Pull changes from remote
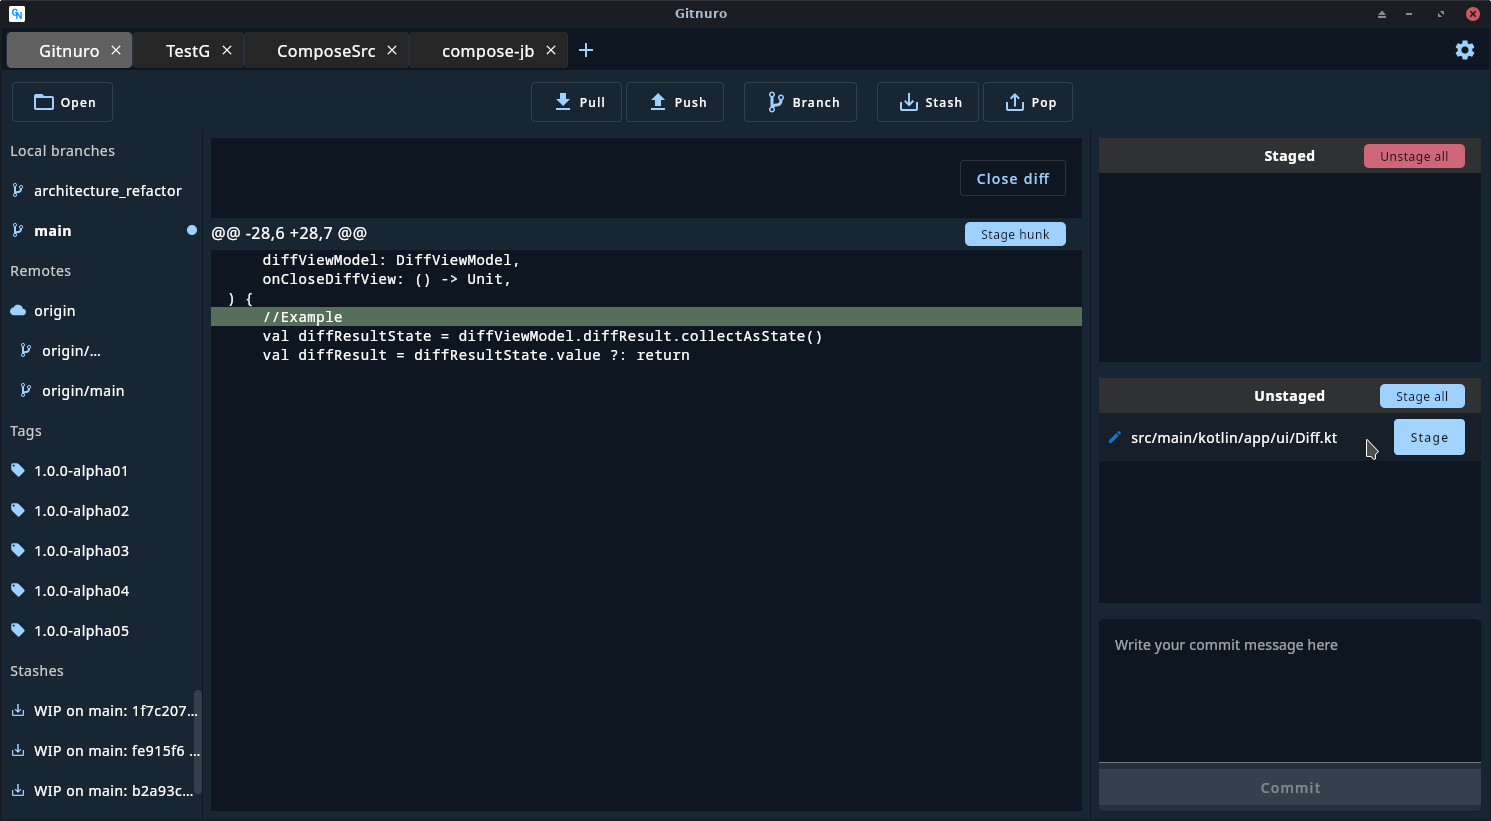Screen dimensions: 1491x821 [576, 102]
